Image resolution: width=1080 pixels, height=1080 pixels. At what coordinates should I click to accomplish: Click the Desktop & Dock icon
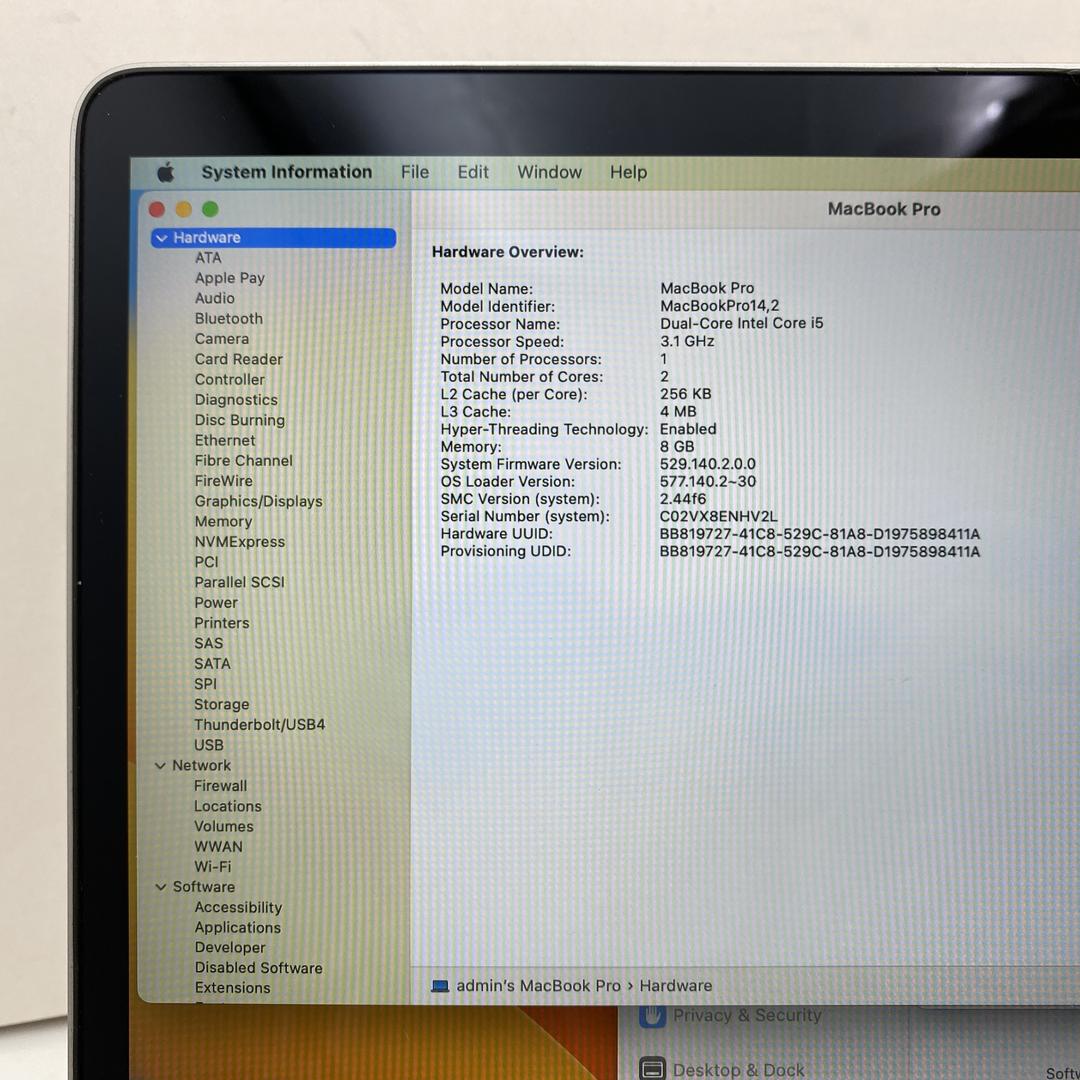pos(652,1069)
